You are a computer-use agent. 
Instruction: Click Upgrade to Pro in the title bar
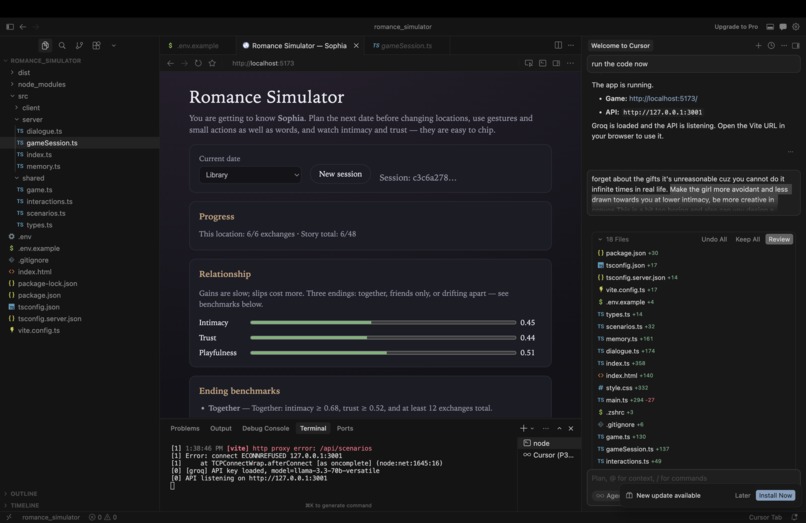click(x=736, y=27)
